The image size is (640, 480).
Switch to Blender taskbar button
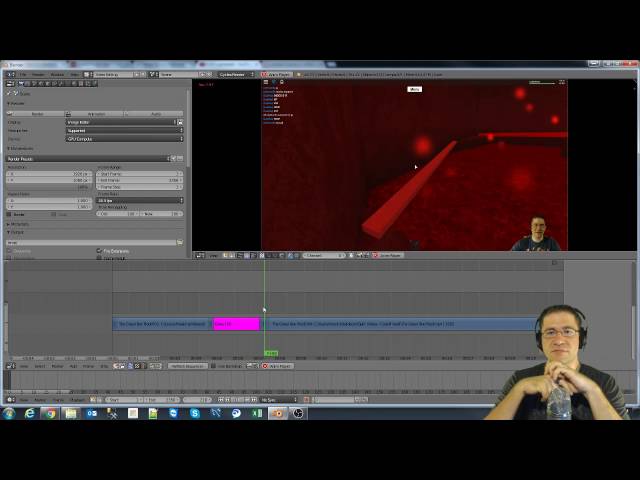[x=278, y=413]
